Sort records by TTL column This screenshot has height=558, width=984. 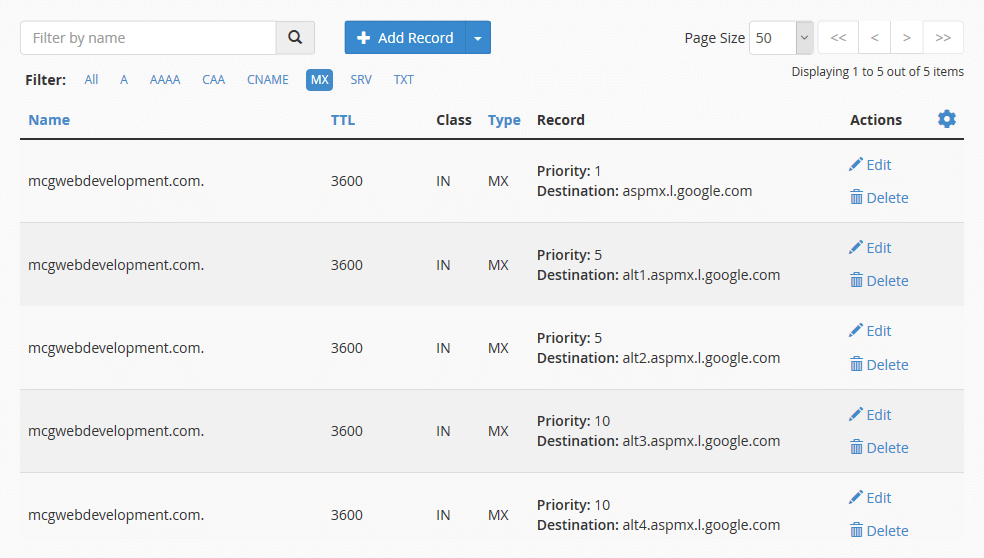[343, 120]
